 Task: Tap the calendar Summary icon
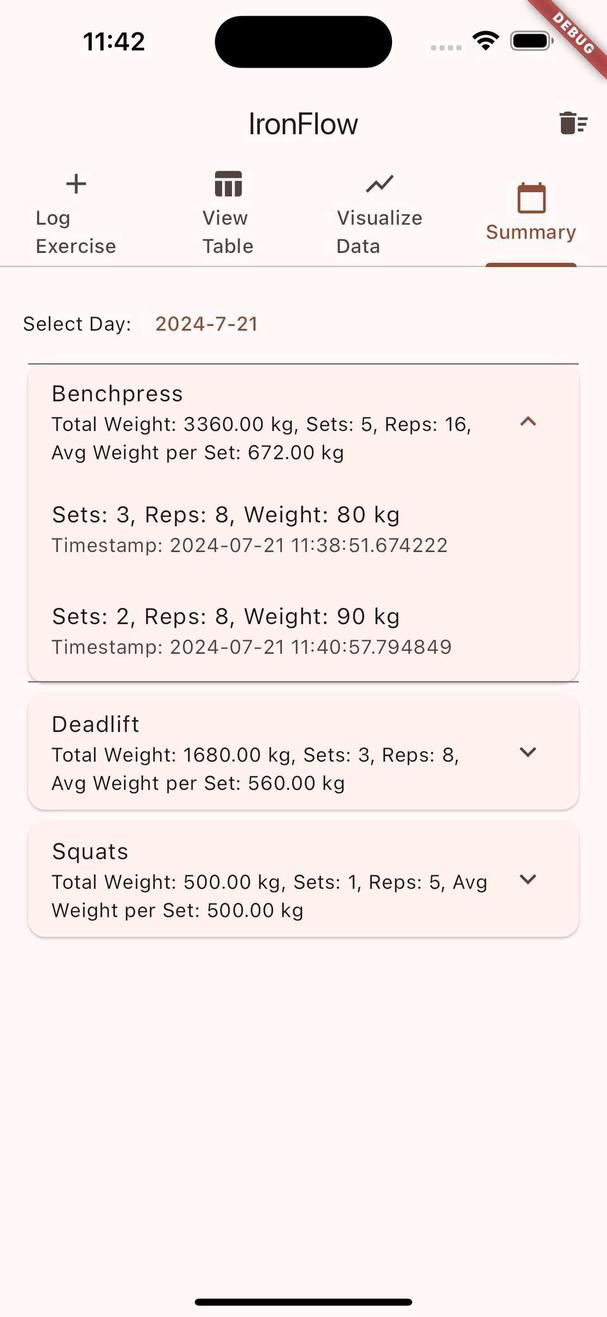click(x=531, y=198)
